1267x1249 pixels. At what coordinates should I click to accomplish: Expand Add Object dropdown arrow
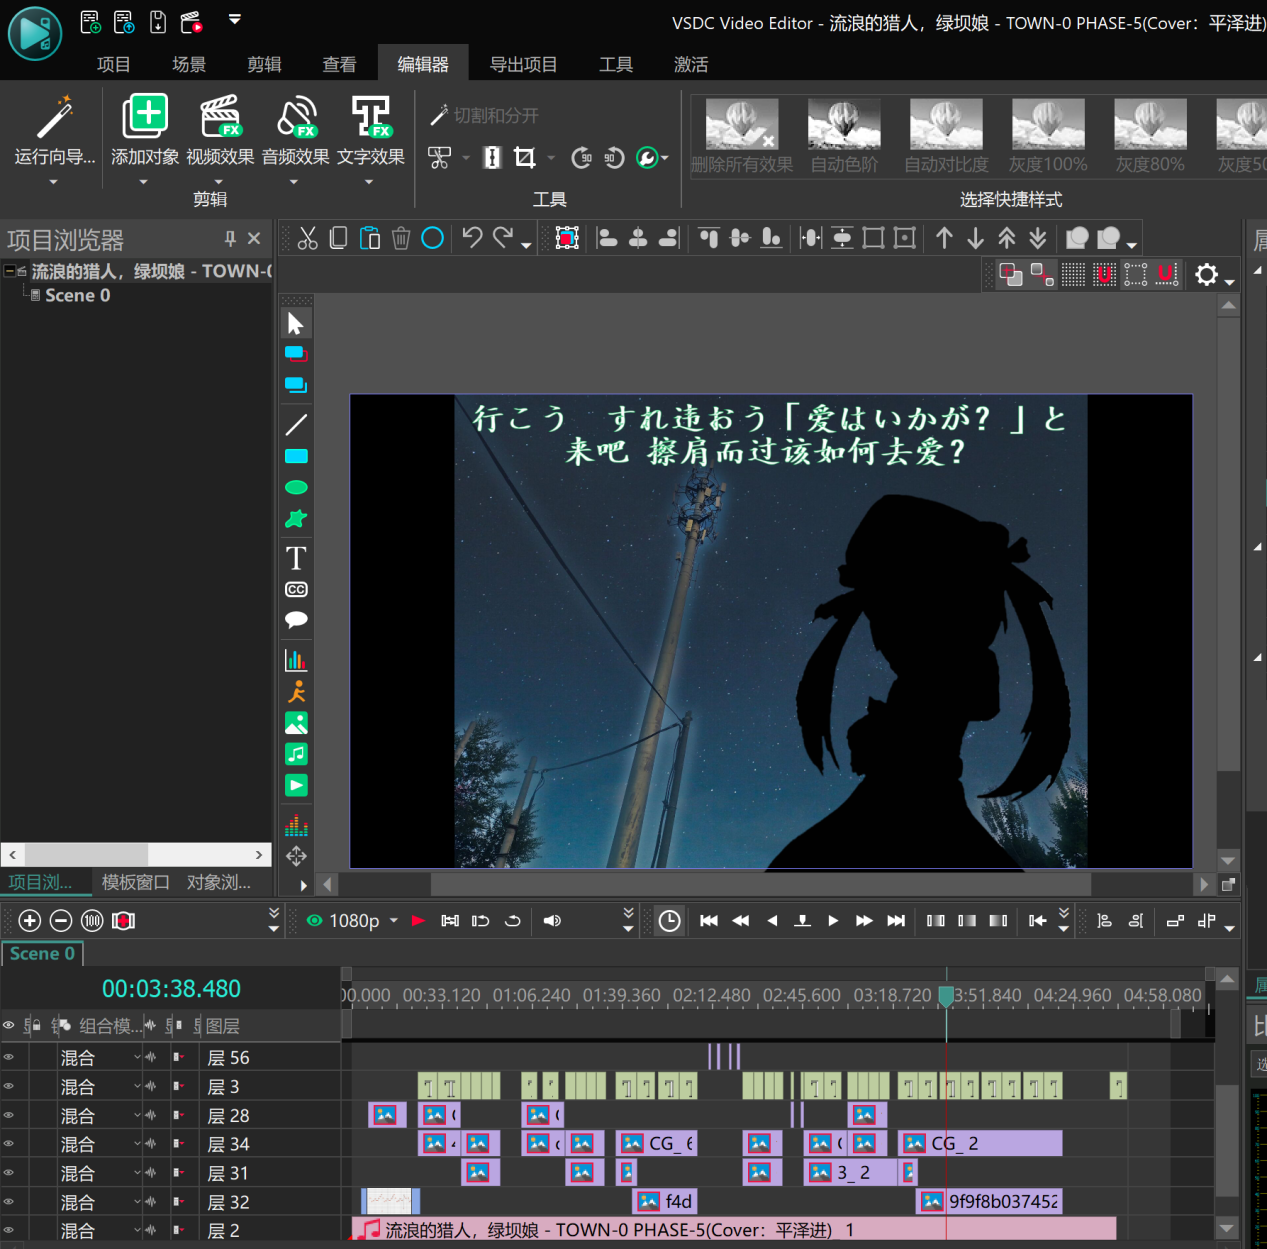pyautogui.click(x=143, y=182)
